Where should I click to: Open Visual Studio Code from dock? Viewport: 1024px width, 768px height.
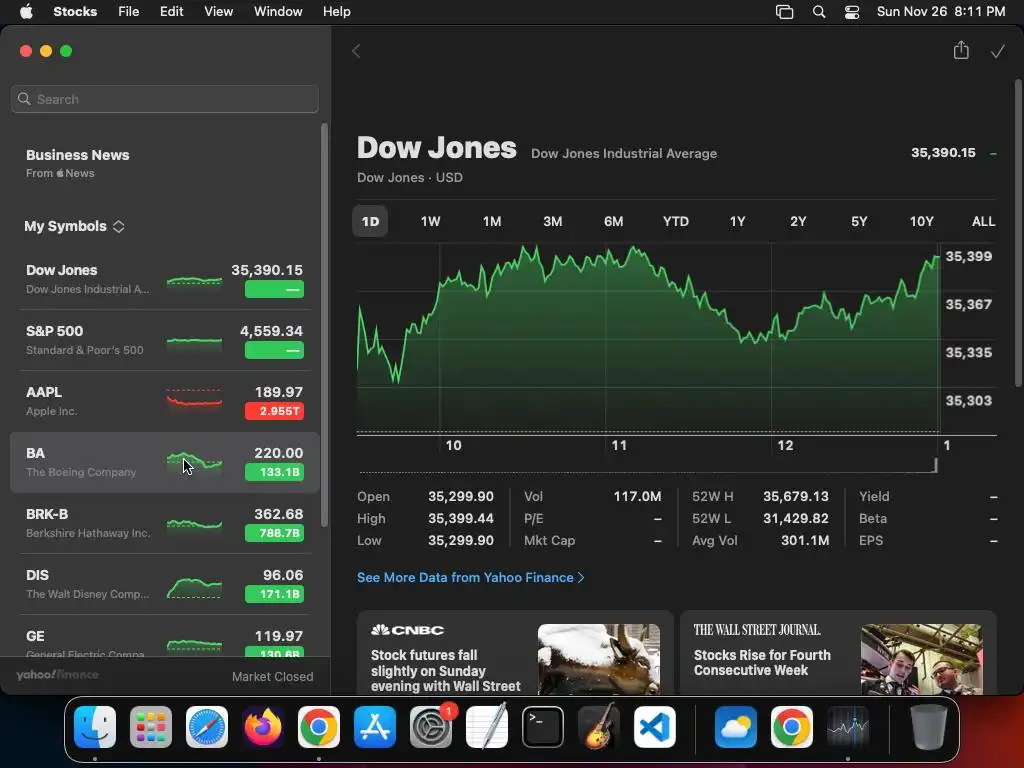pyautogui.click(x=655, y=727)
